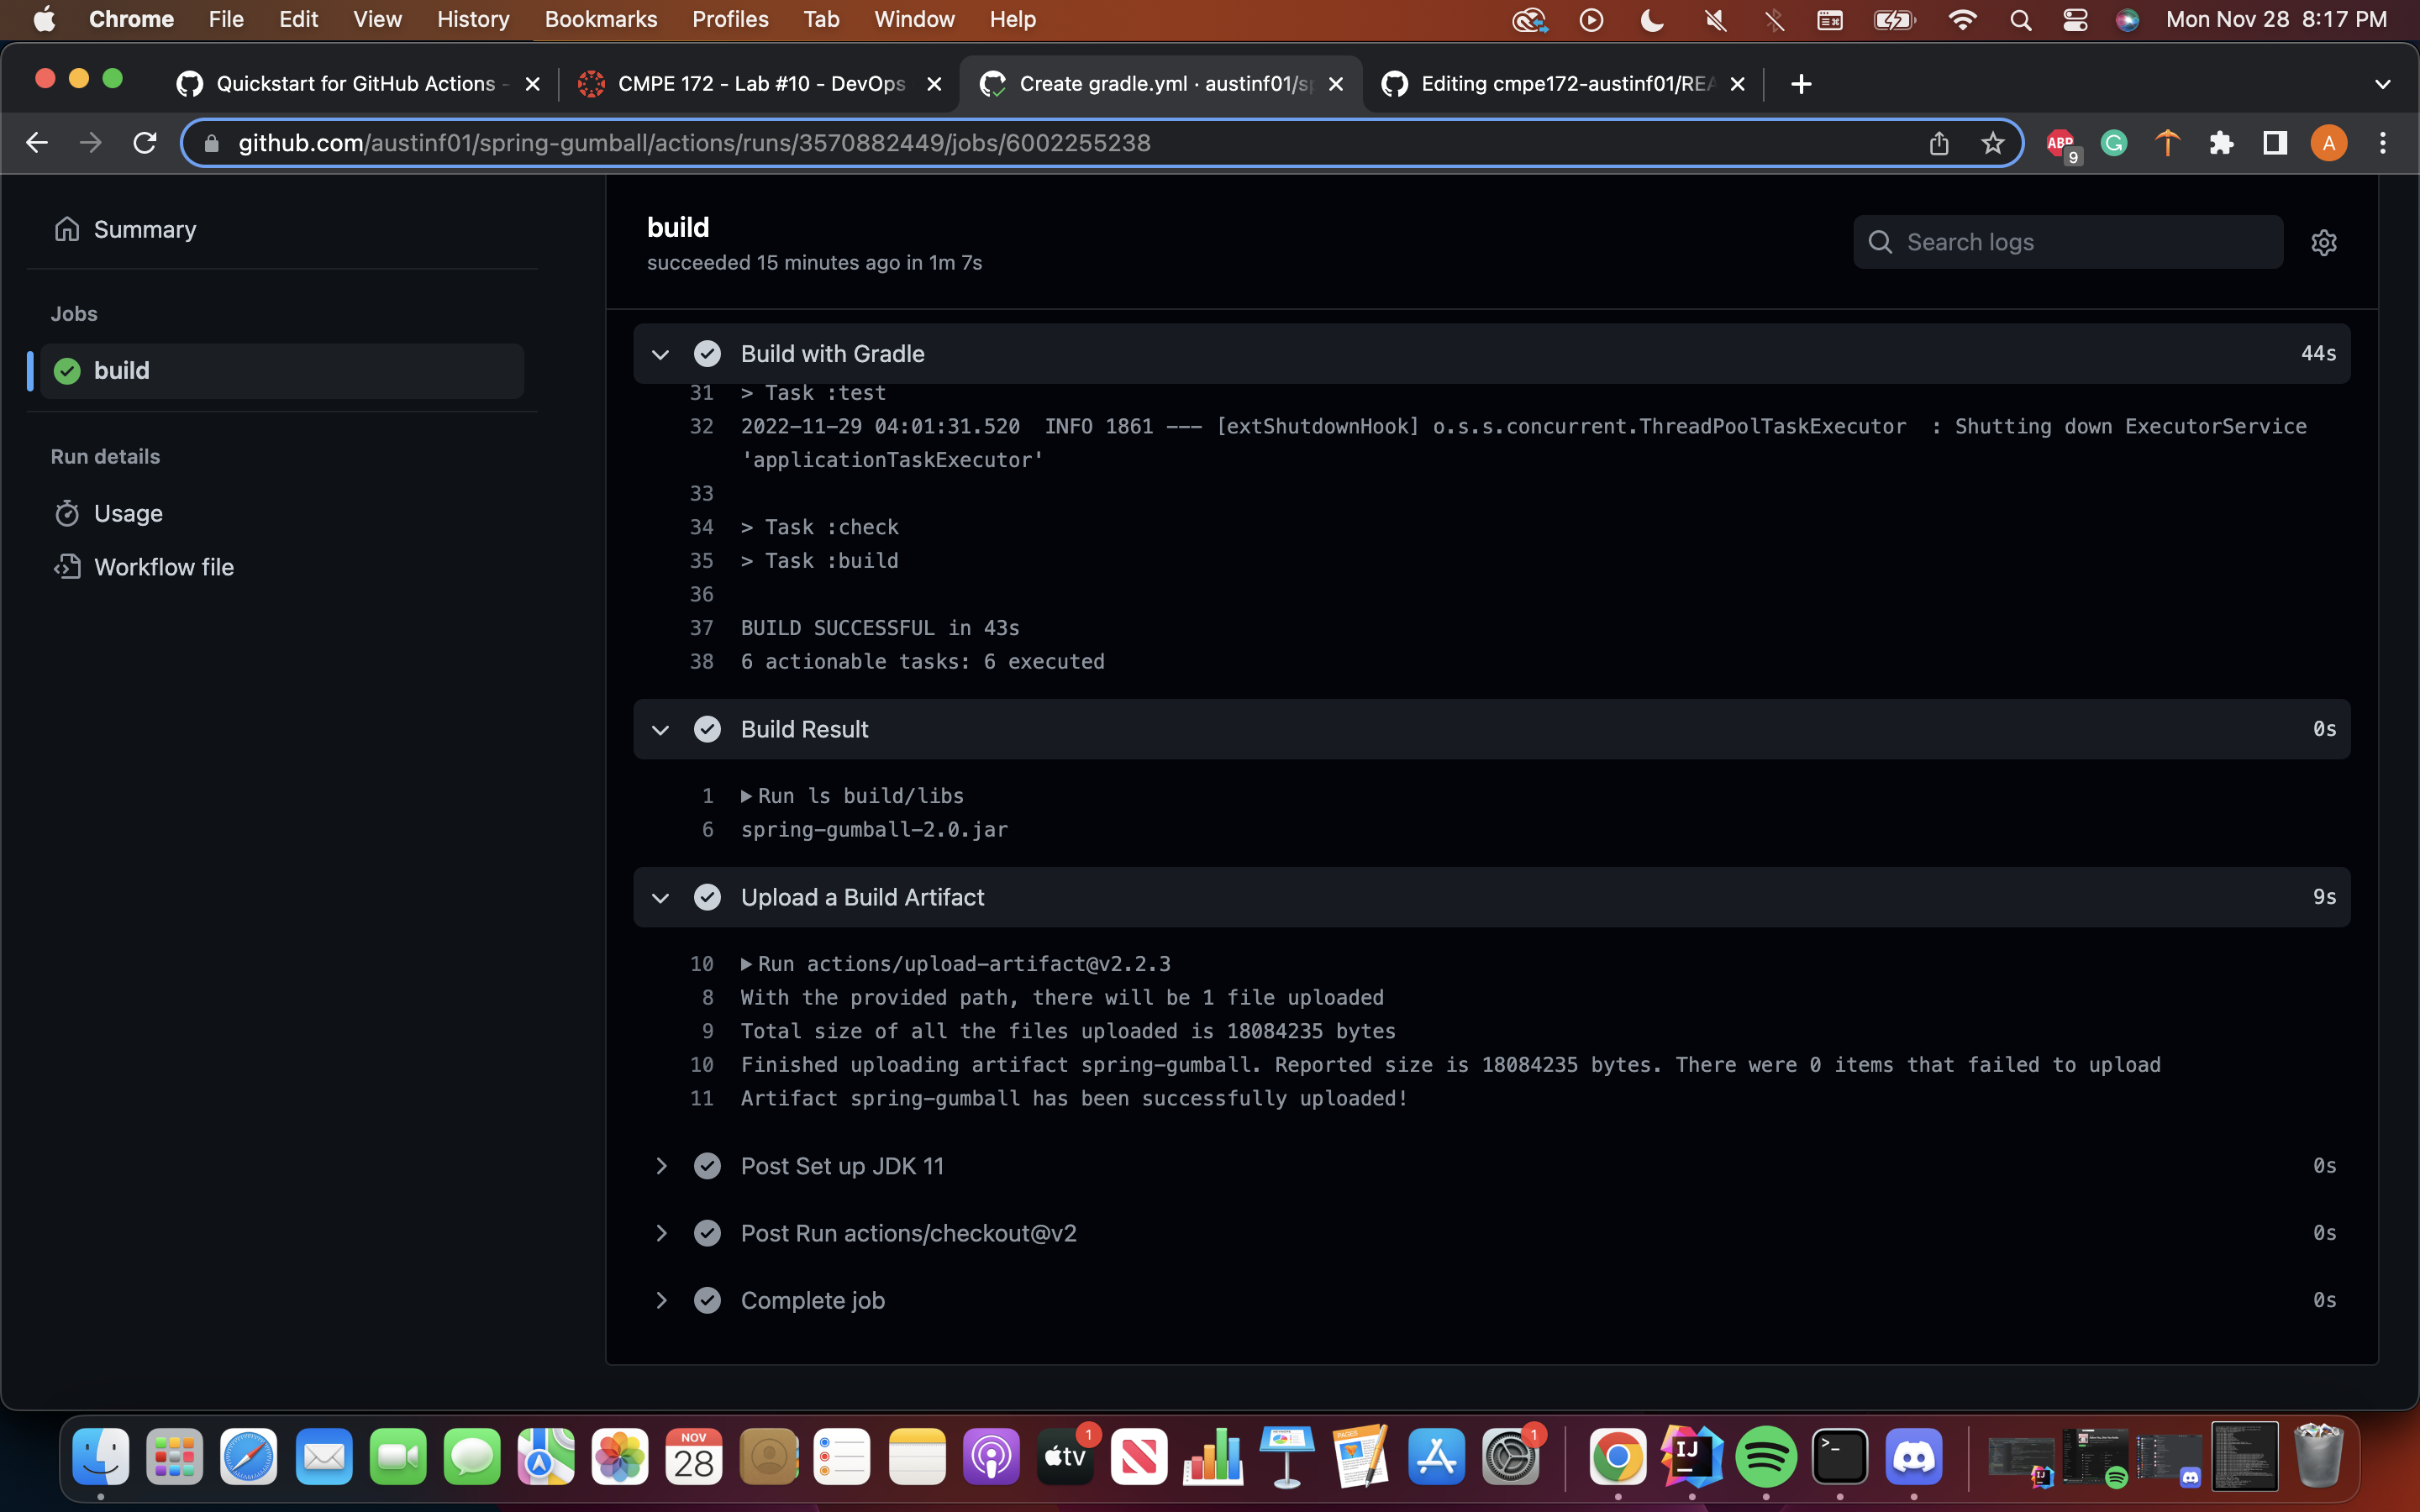Click log line '6 actionable tasks: 6 executed'
The height and width of the screenshot is (1512, 2420).
click(922, 662)
